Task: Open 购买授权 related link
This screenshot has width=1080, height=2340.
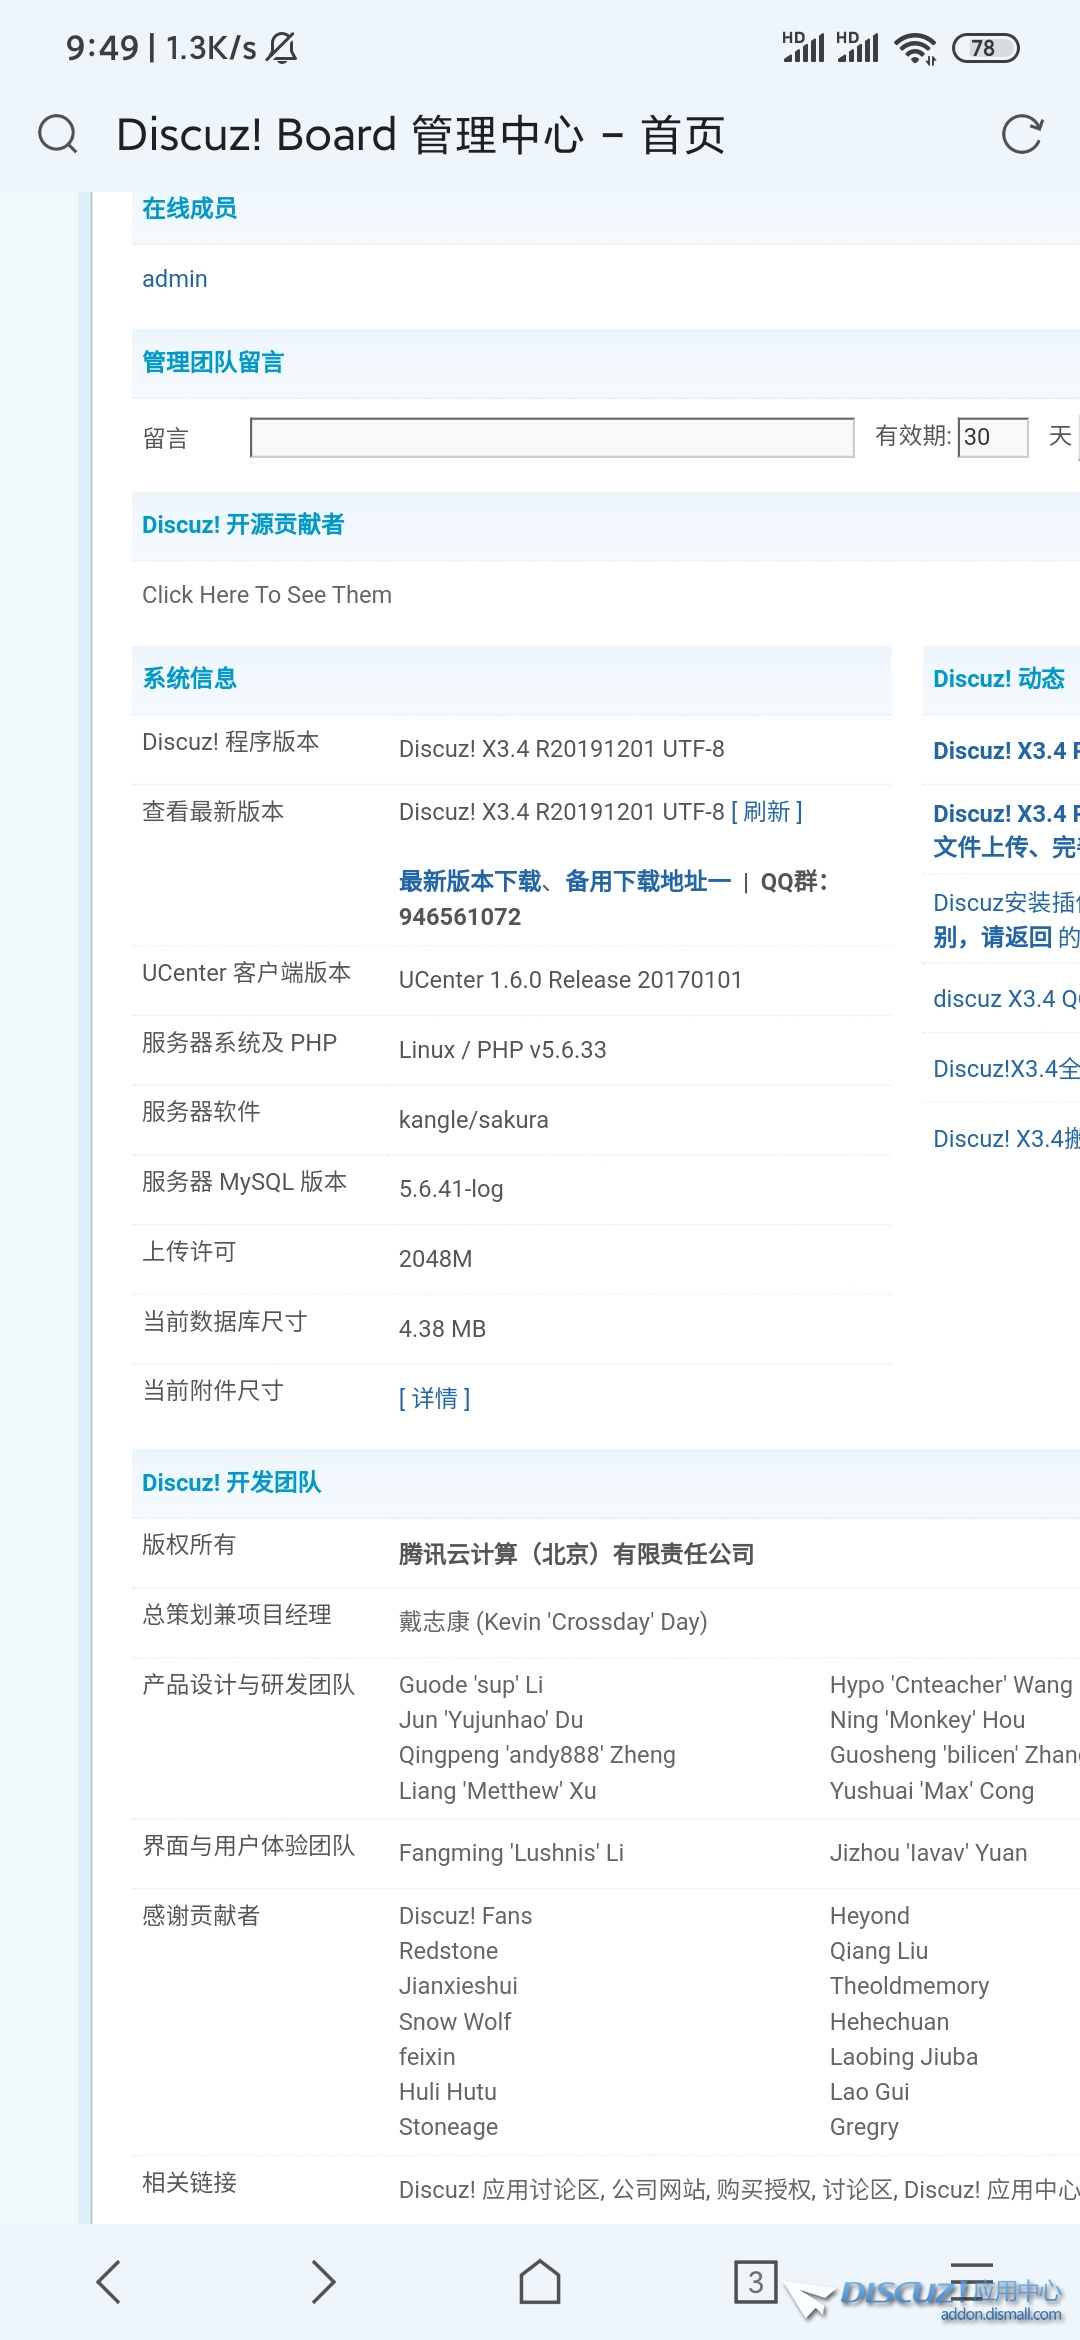Action: (x=764, y=2190)
